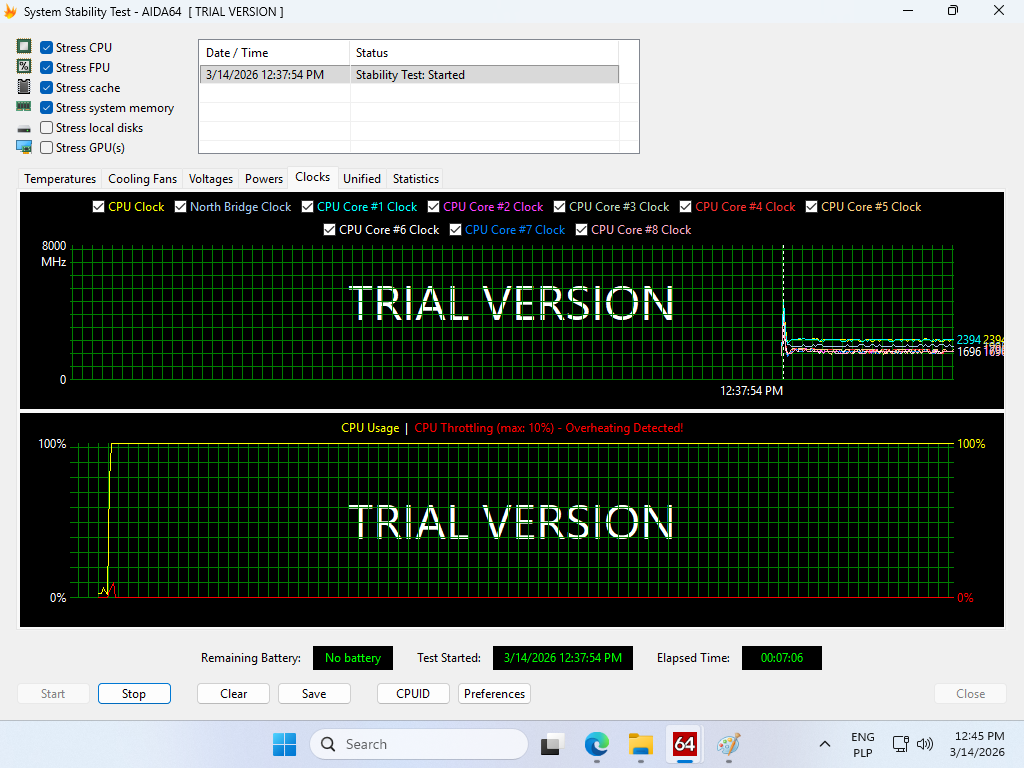1024x768 pixels.
Task: Open the CPUID panel
Action: pos(413,694)
